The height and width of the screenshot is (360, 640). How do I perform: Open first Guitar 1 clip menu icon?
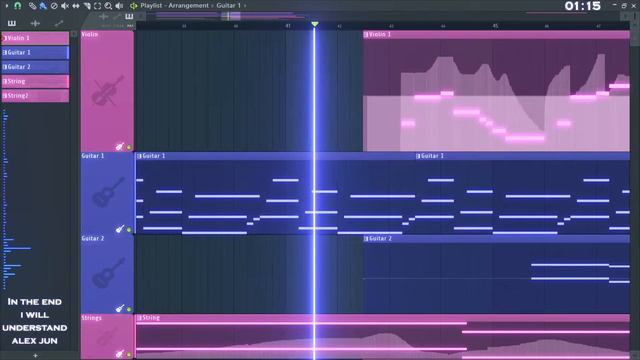pyautogui.click(x=139, y=156)
